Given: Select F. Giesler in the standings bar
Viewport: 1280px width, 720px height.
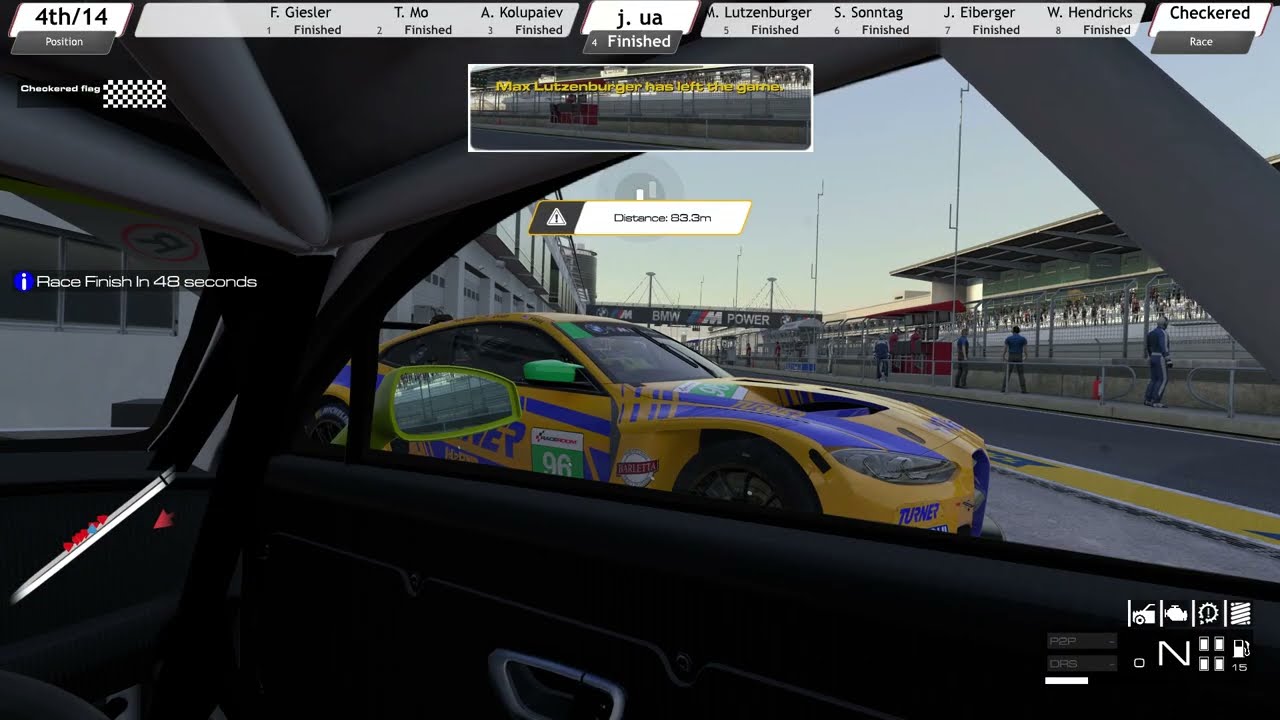Looking at the screenshot, I should point(301,20).
